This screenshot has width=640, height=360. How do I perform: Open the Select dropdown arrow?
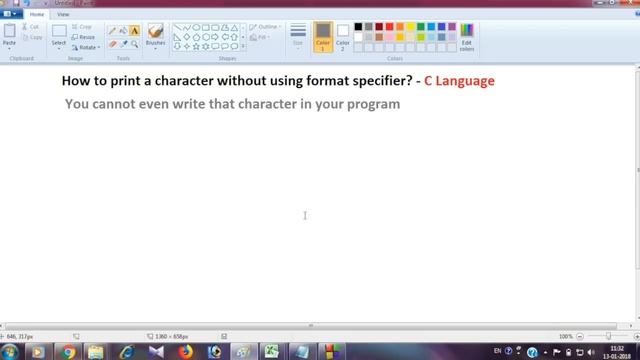pos(59,49)
